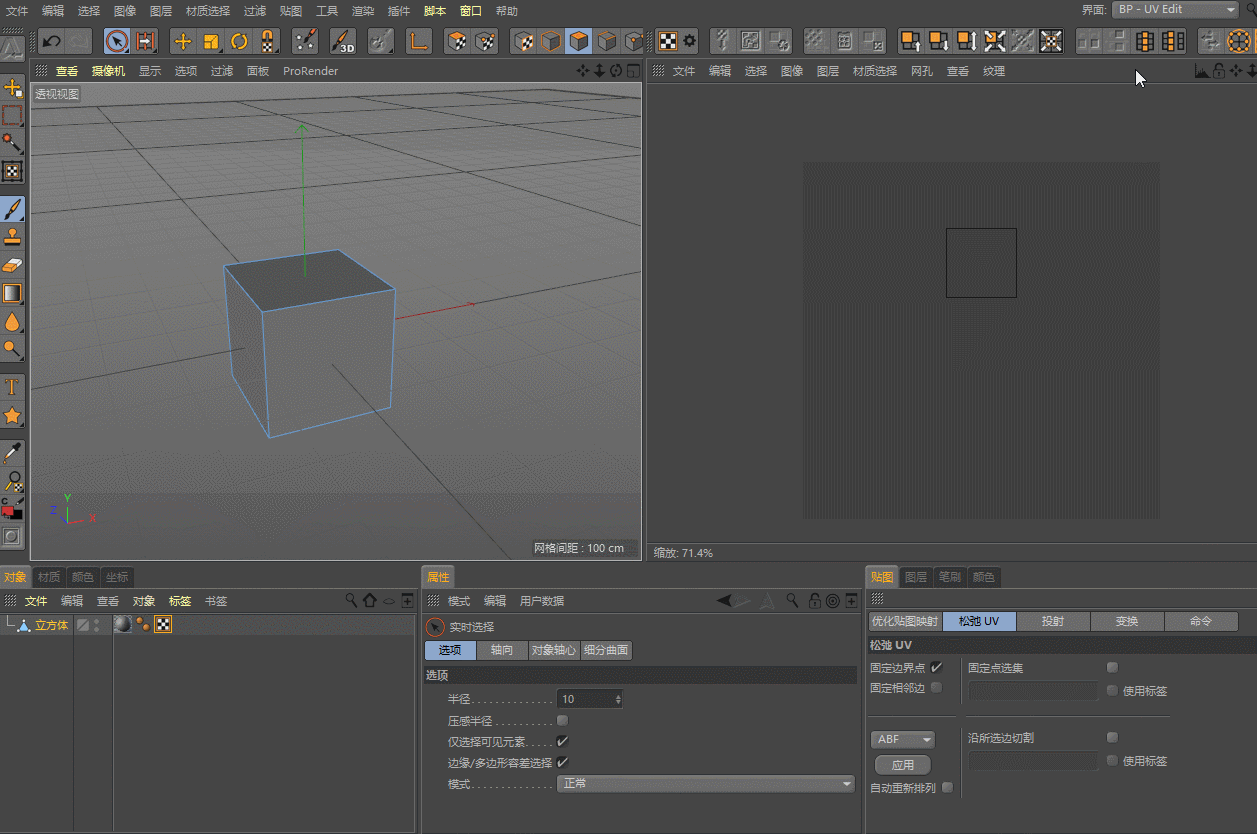The image size is (1257, 834).
Task: Select the Eraser tool
Action: [x=12, y=265]
